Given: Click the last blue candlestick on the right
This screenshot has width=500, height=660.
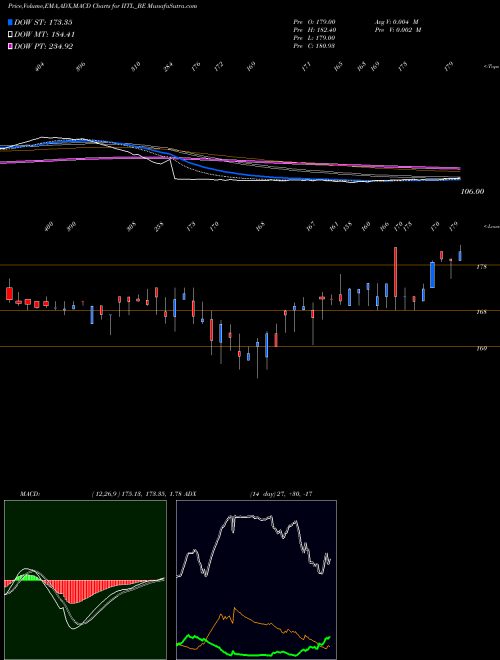Looking at the screenshot, I should tap(460, 256).
